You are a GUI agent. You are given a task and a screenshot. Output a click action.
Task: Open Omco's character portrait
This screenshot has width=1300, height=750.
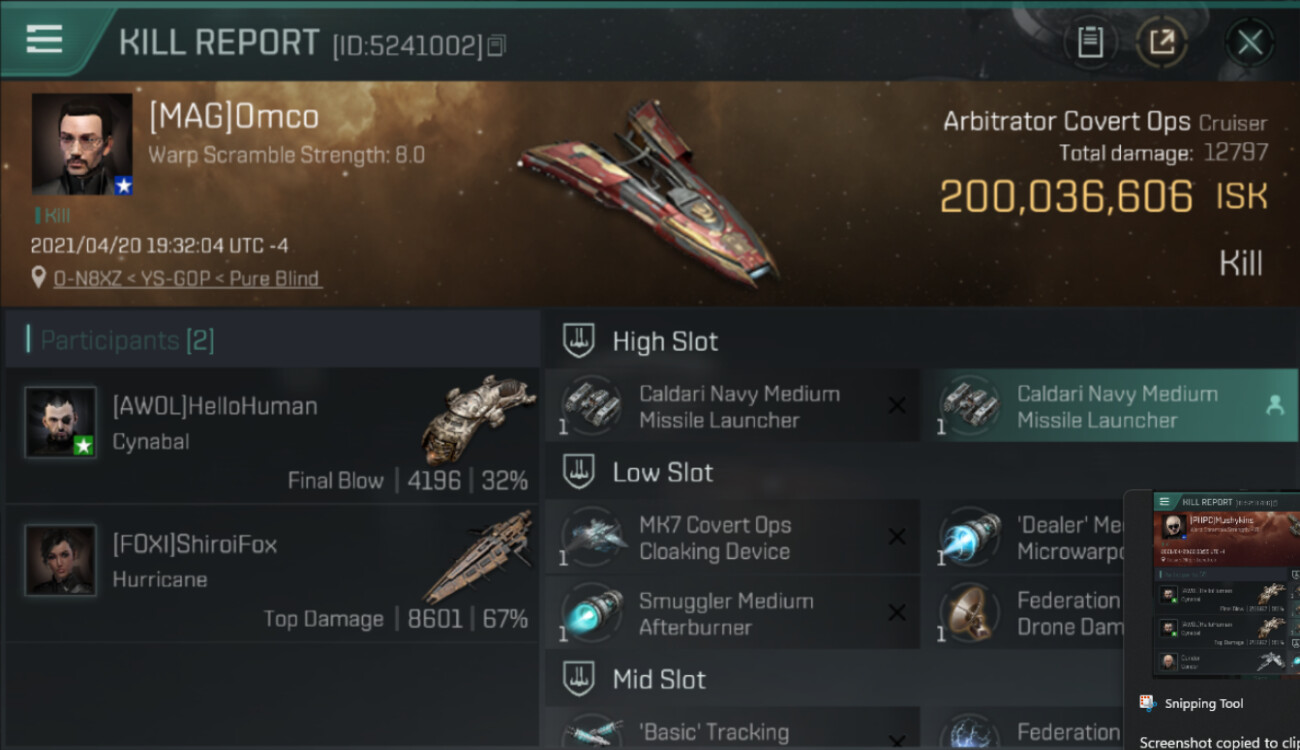[82, 144]
